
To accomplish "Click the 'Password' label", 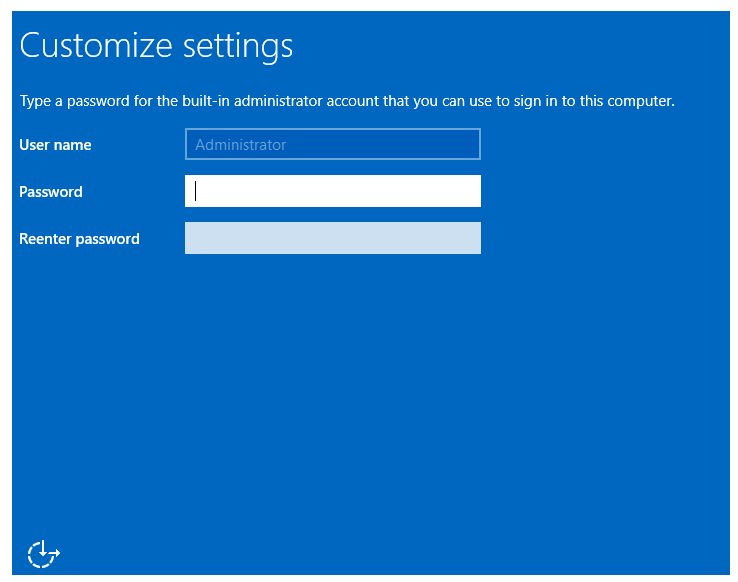I will [x=51, y=191].
